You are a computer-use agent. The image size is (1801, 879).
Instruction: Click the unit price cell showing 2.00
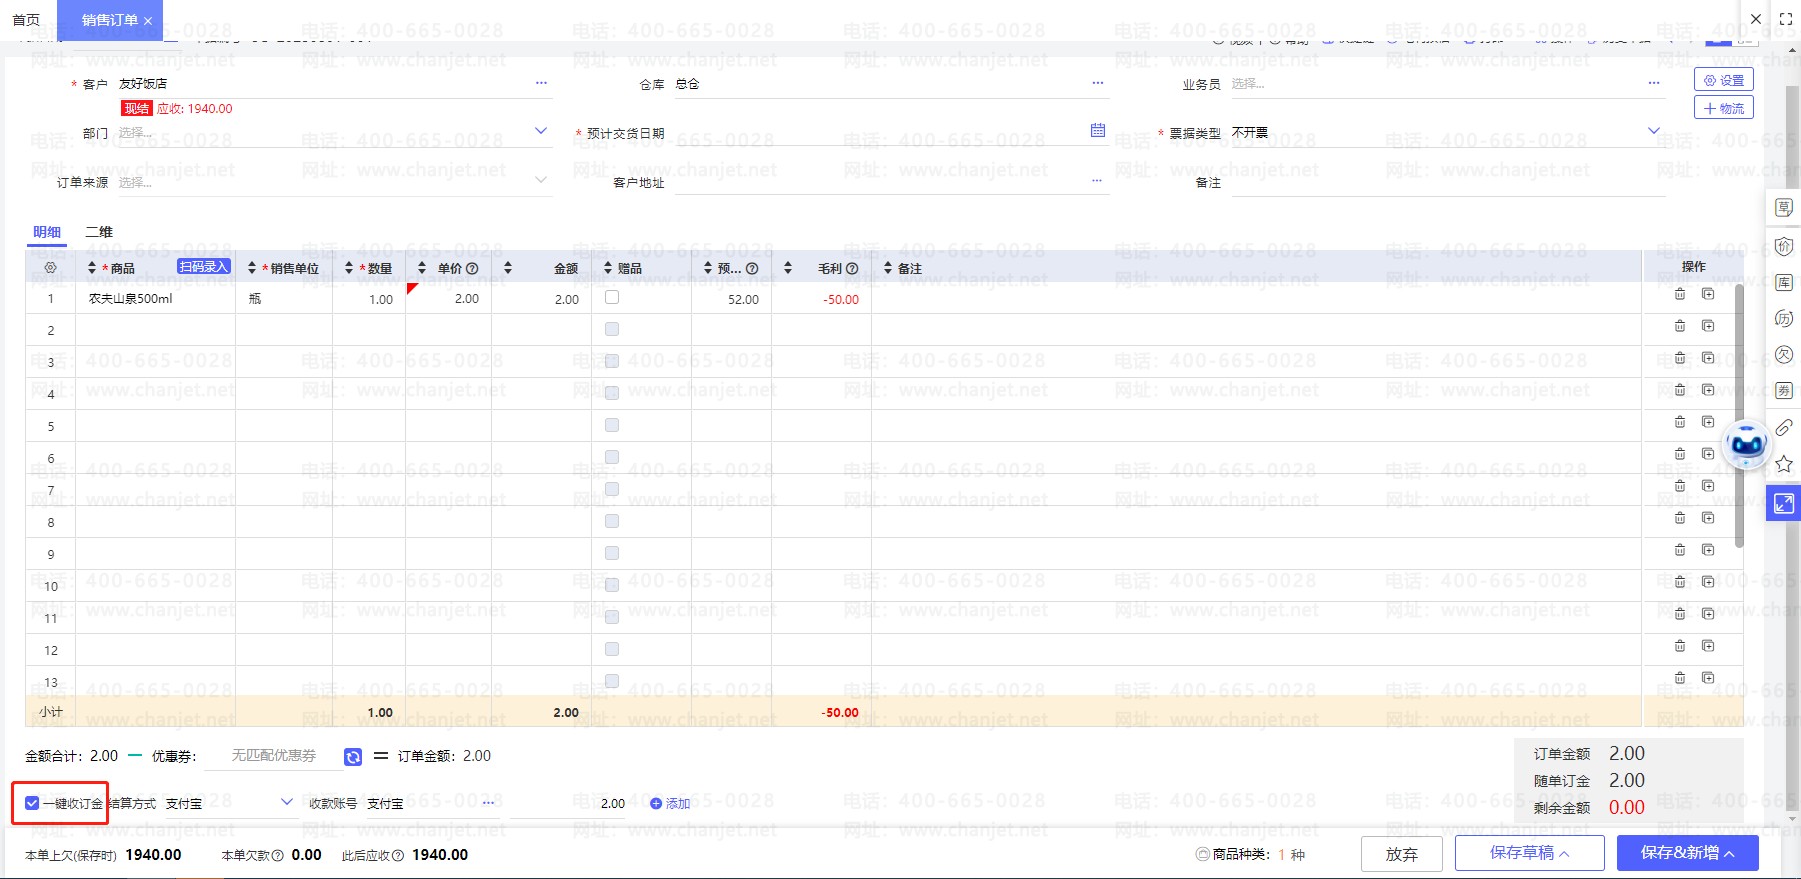click(448, 299)
